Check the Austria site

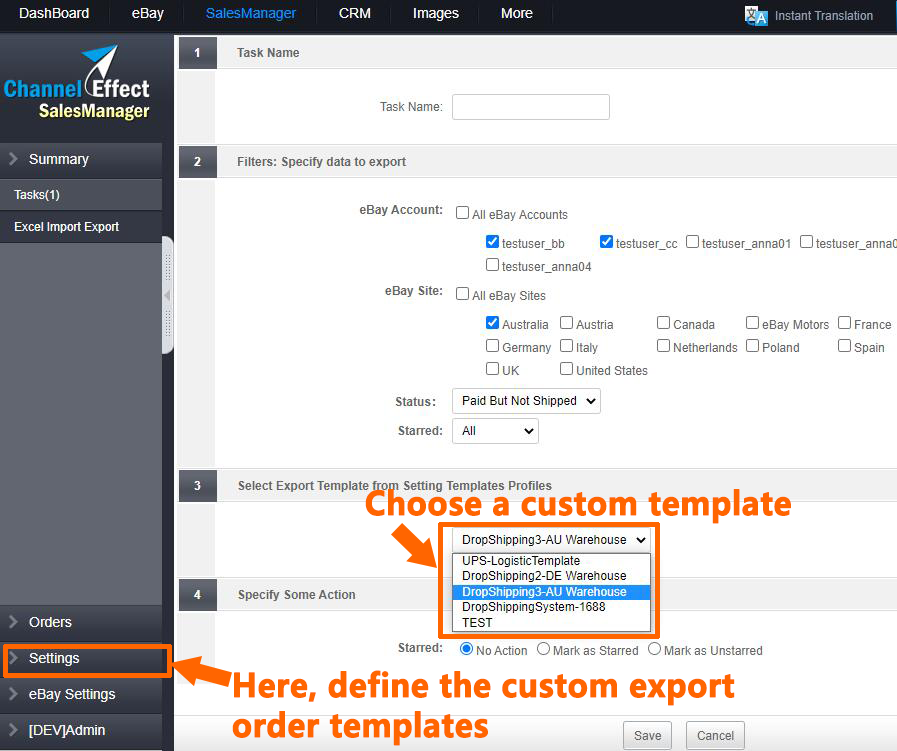tap(566, 323)
